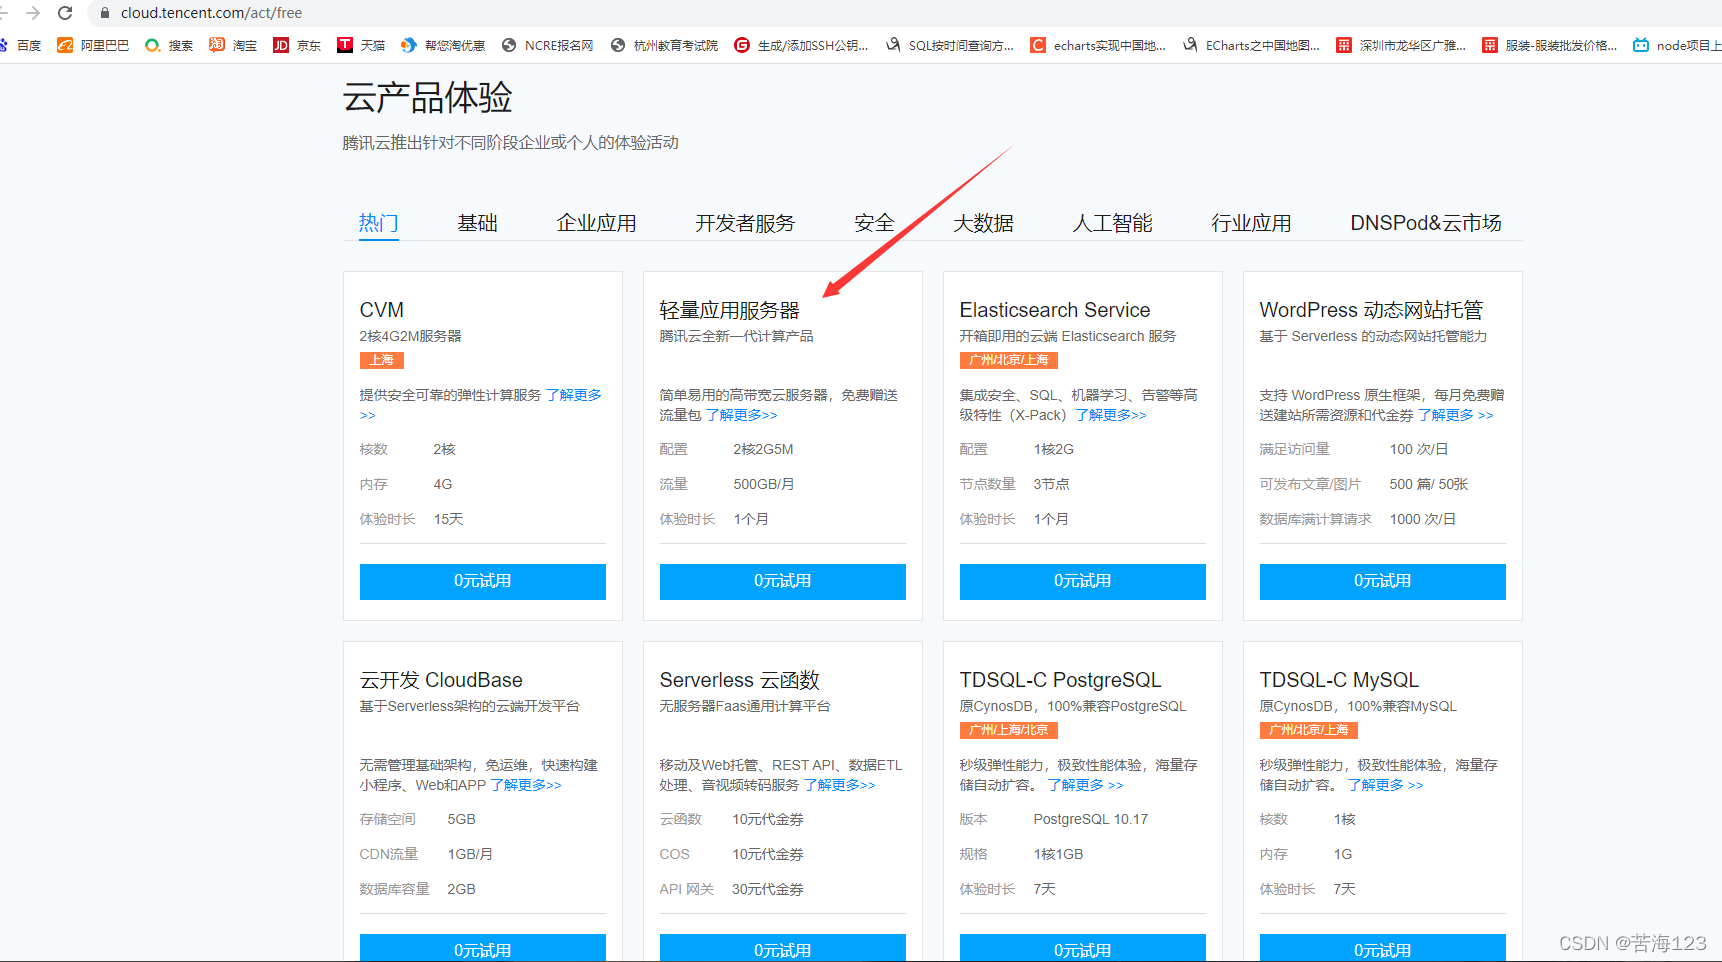Click the Elasticsearch Service card title
The image size is (1722, 962).
coord(1055,310)
